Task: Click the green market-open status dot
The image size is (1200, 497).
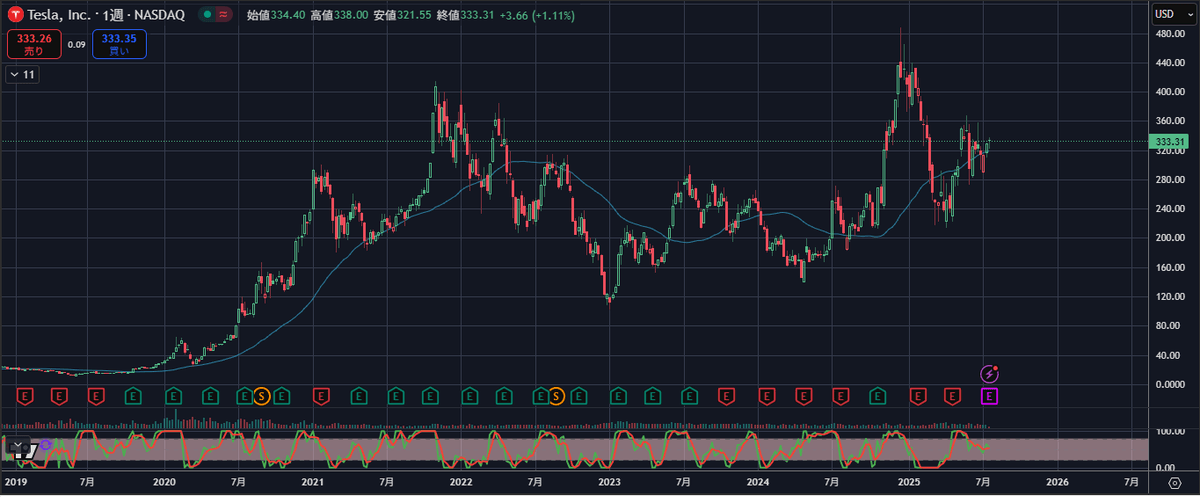Action: click(205, 14)
